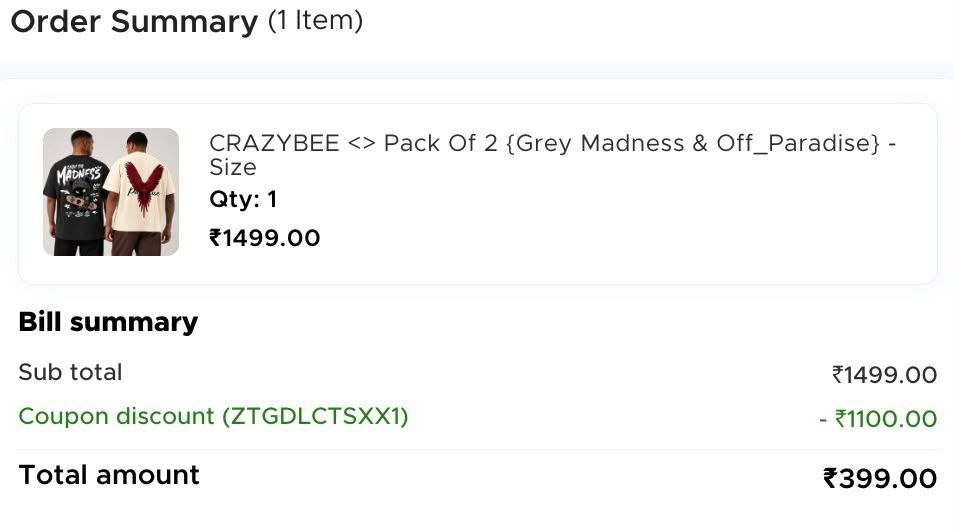This screenshot has width=954, height=532.
Task: Select the (1 Item) count label
Action: [x=315, y=21]
